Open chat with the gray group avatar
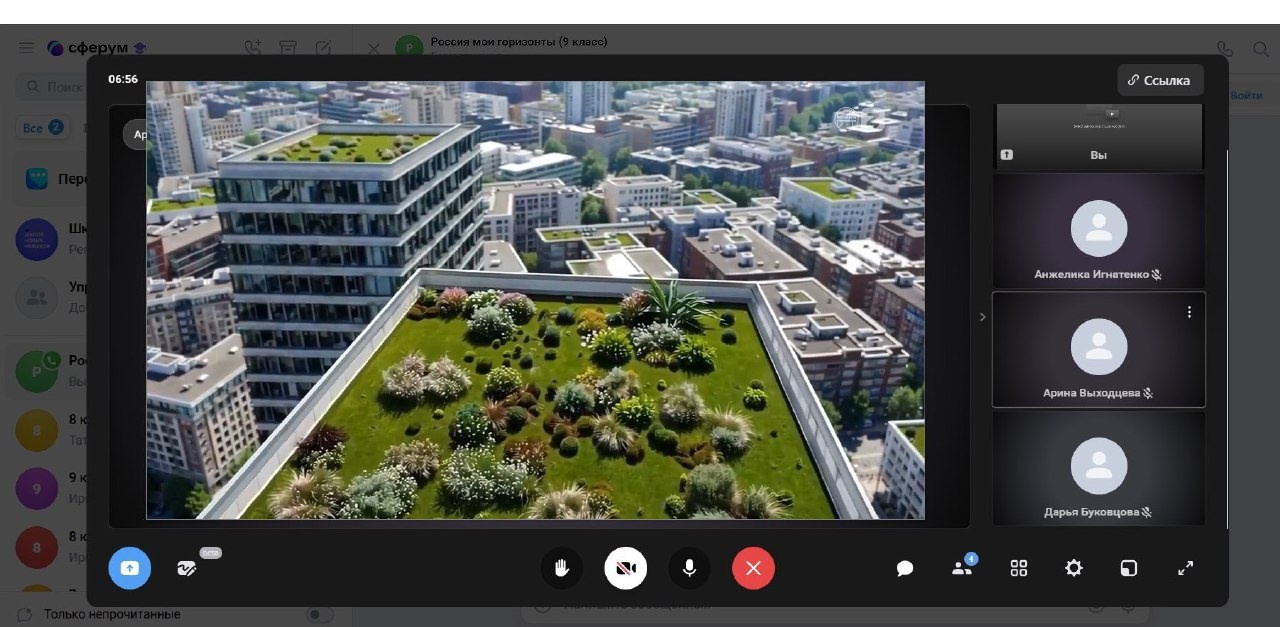The height and width of the screenshot is (627, 1280). pyautogui.click(x=37, y=297)
